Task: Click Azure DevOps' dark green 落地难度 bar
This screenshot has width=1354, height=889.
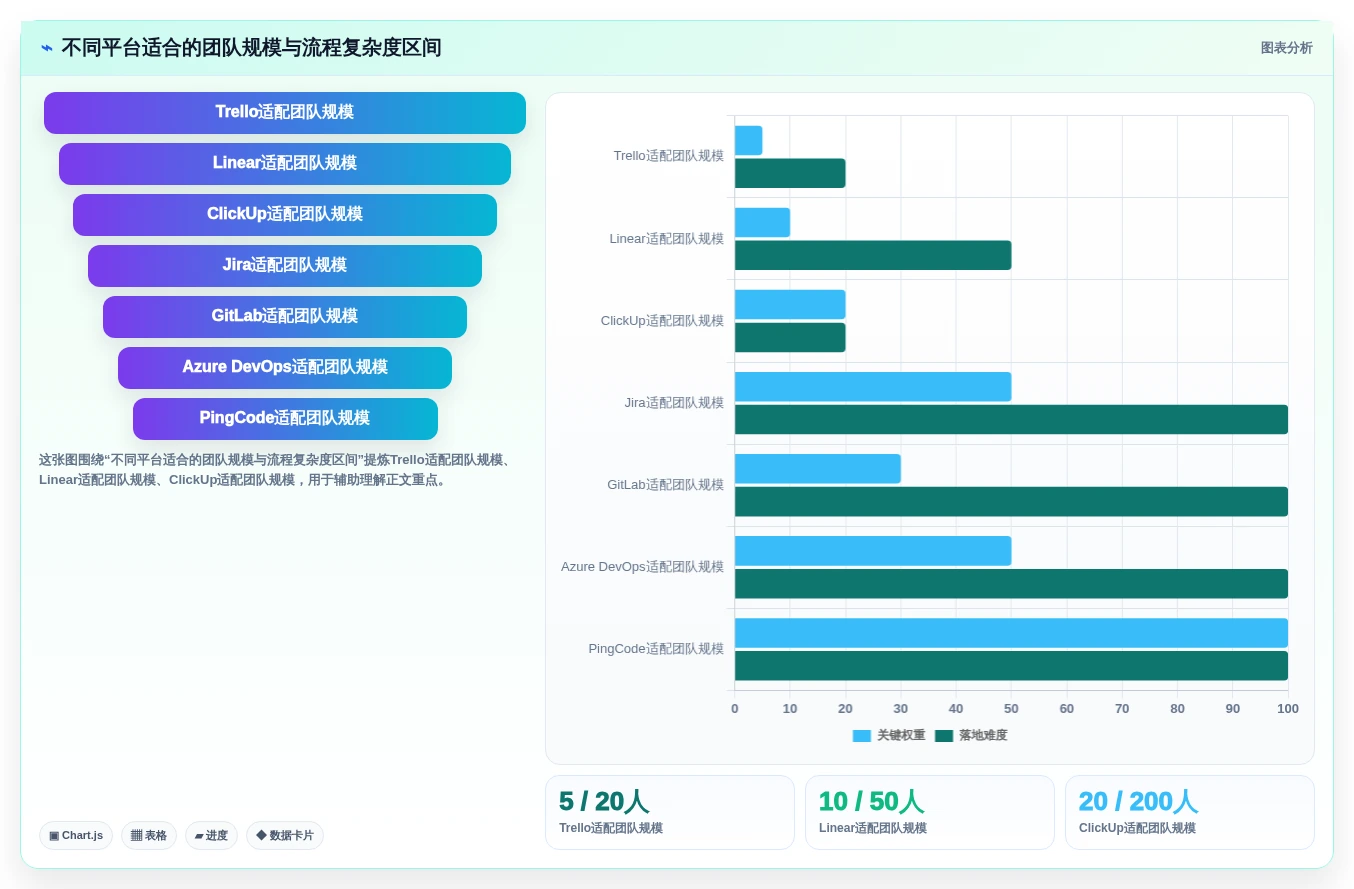Action: (1011, 583)
